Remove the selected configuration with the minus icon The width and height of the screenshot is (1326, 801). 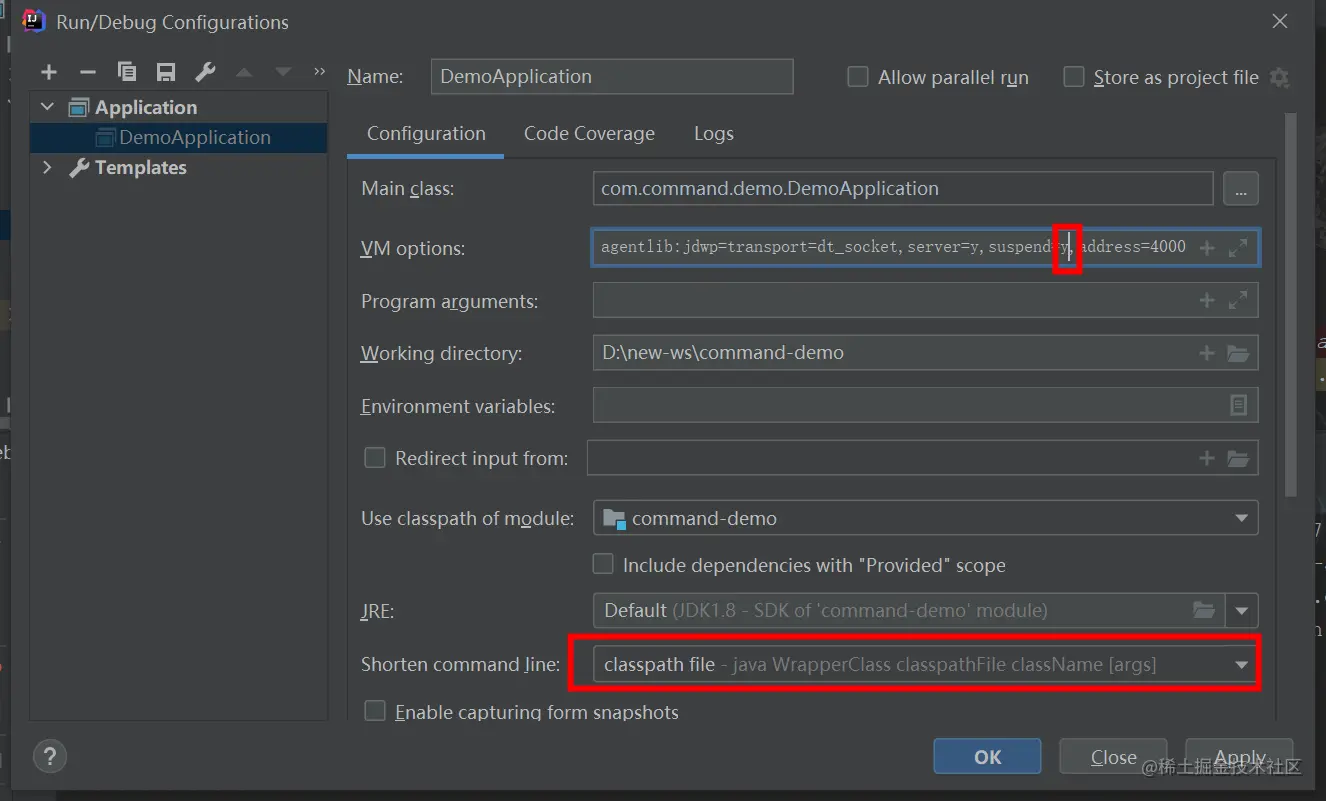88,72
